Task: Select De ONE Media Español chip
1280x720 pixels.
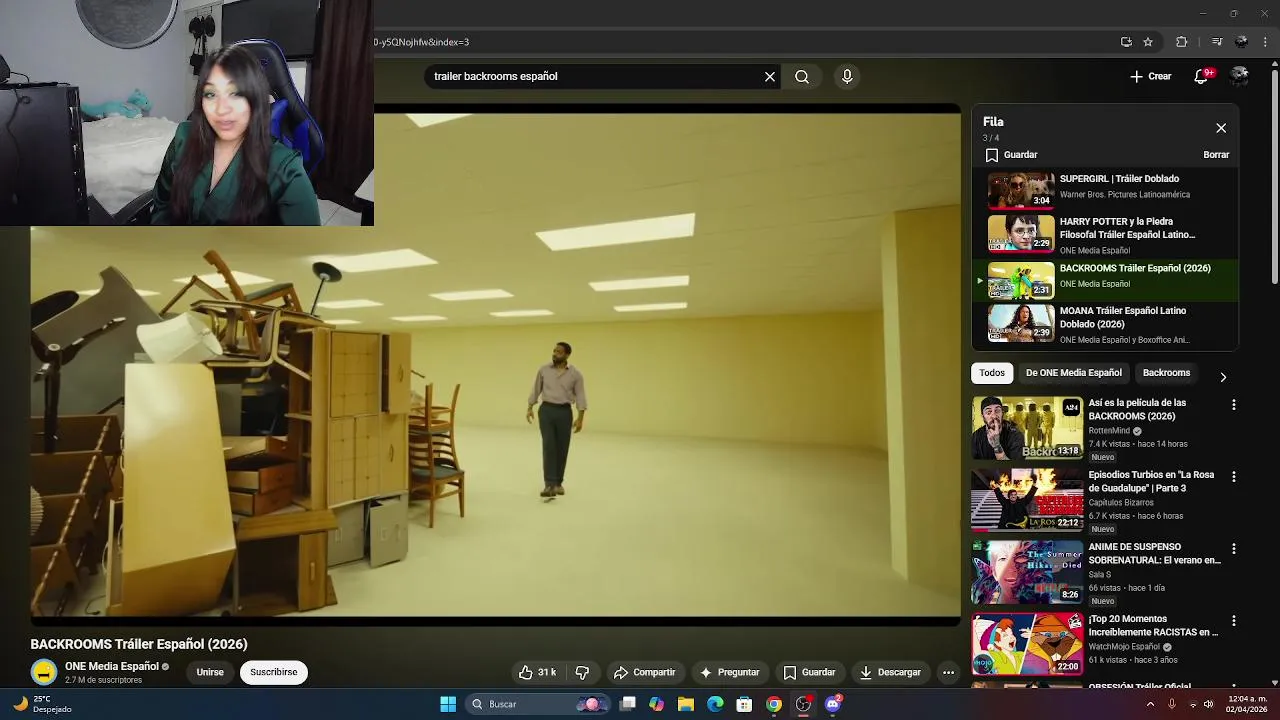Action: click(1074, 373)
